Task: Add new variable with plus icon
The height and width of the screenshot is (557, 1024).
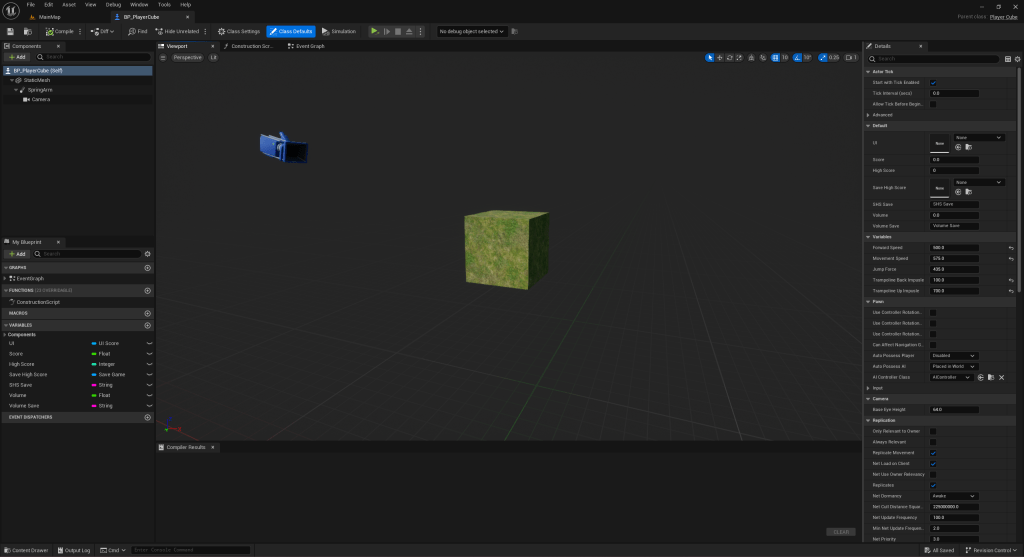Action: 148,325
